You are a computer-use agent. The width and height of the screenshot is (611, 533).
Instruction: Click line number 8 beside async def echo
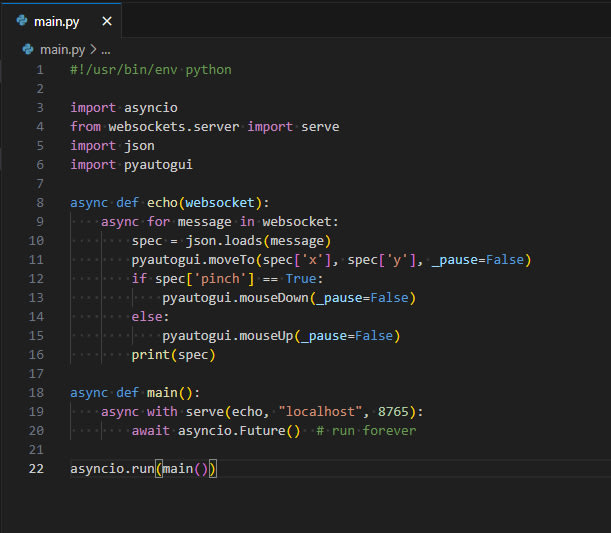point(39,203)
